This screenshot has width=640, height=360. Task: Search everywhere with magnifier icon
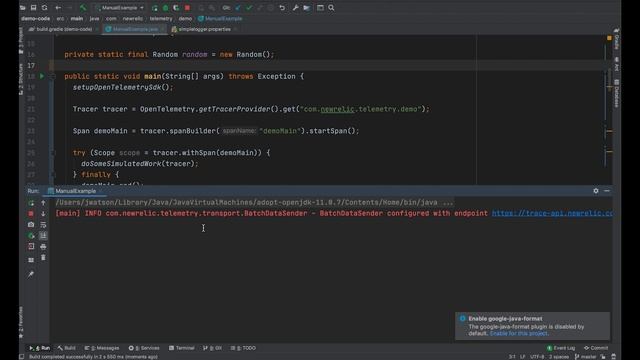click(x=331, y=8)
